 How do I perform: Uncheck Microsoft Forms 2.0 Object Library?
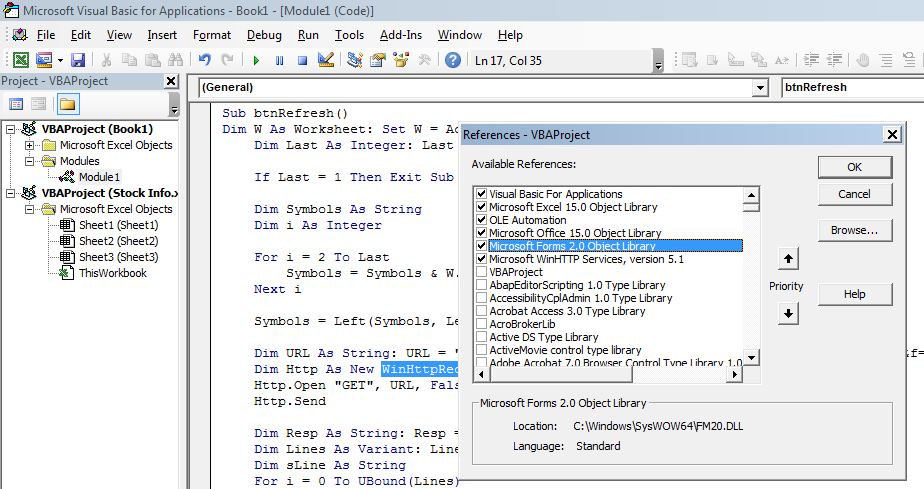[x=481, y=246]
